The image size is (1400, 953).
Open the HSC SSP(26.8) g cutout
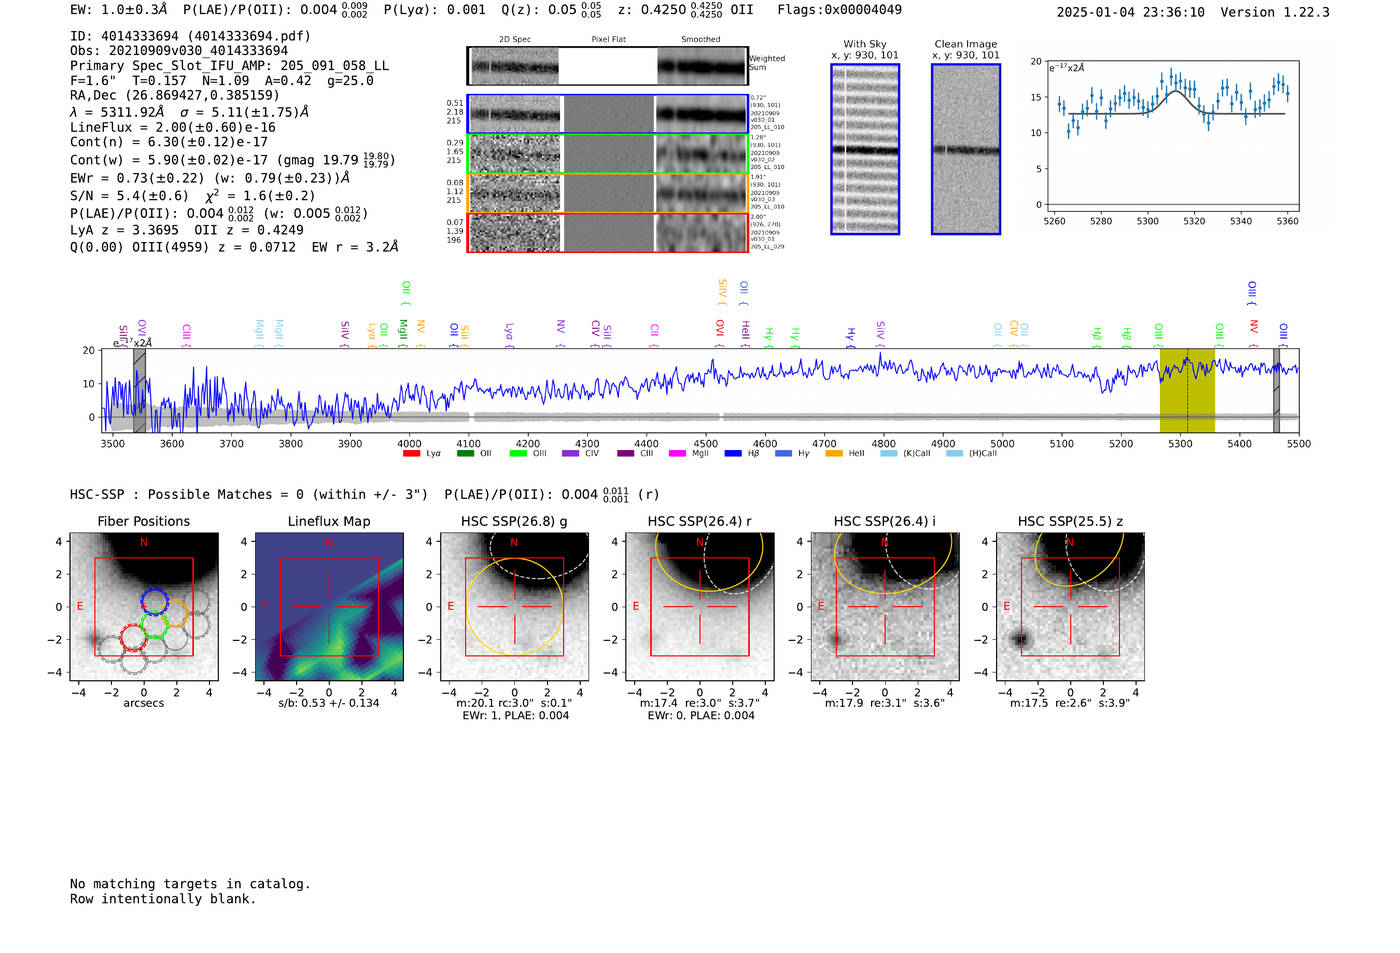(514, 607)
